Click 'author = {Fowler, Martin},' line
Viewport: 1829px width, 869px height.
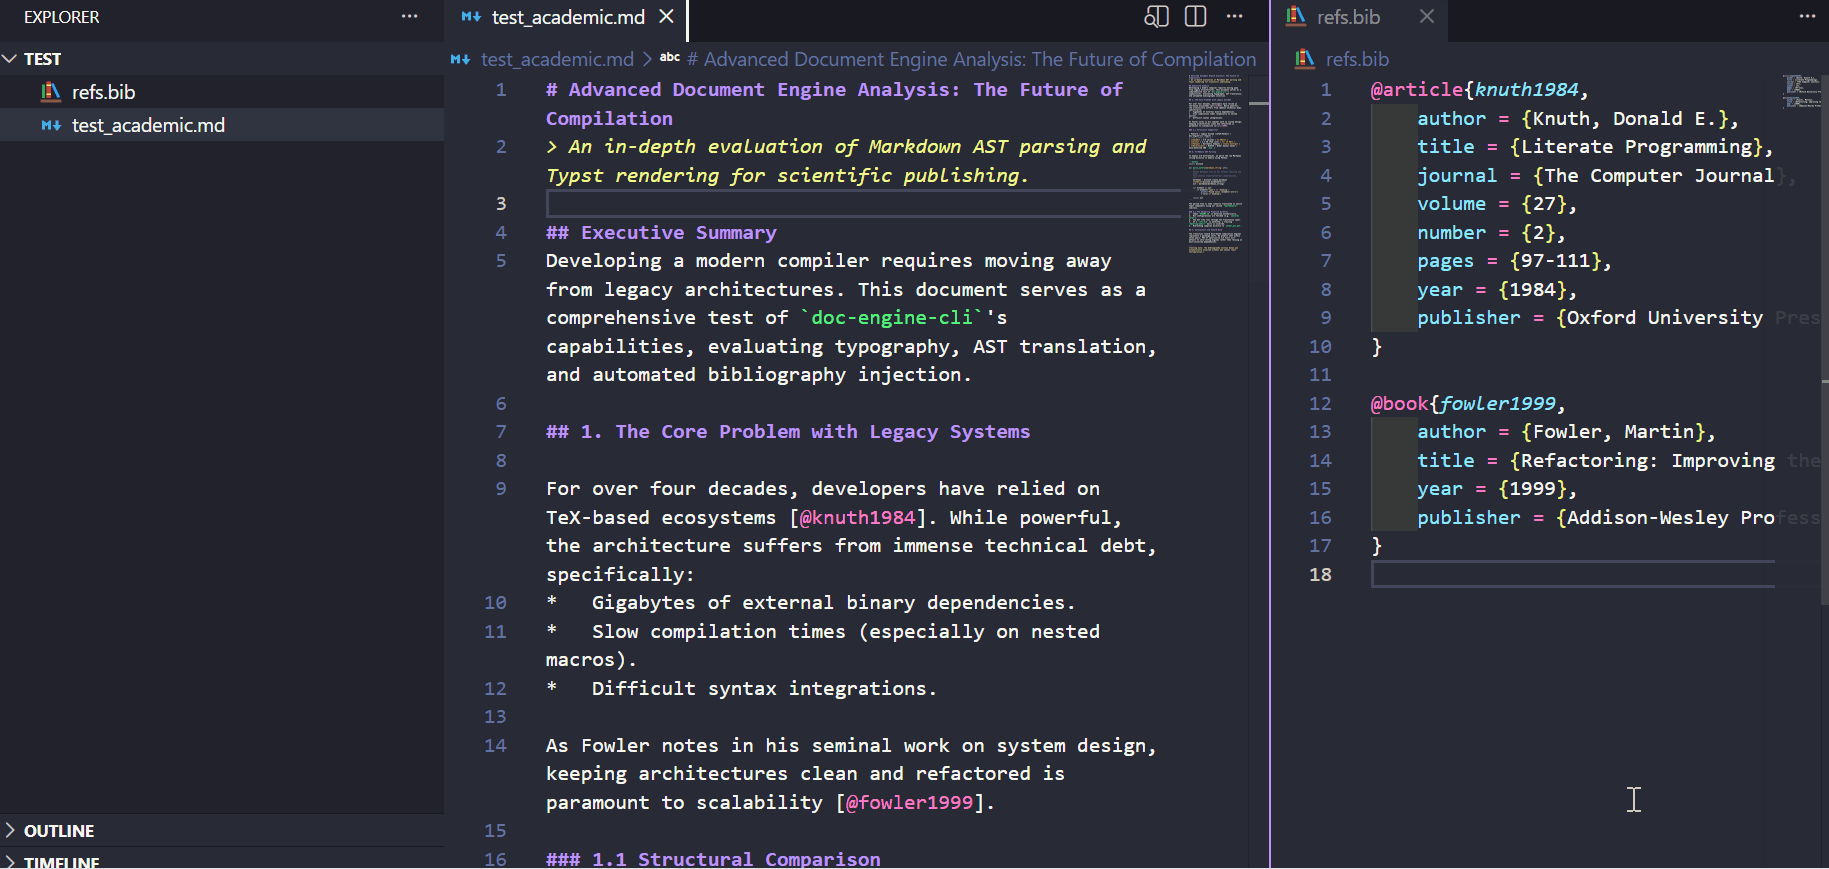pyautogui.click(x=1566, y=432)
